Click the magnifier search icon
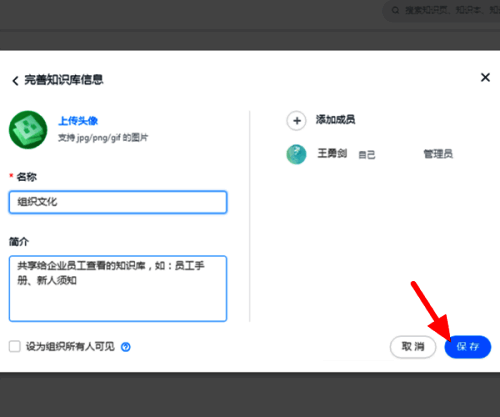The image size is (500, 417). (x=395, y=11)
